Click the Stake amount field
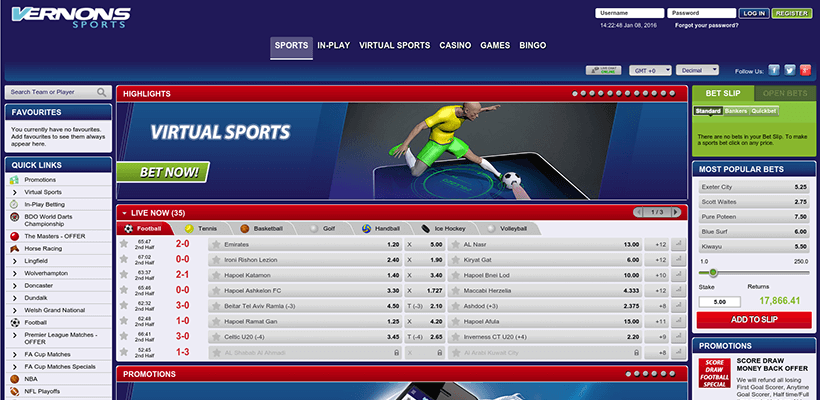The width and height of the screenshot is (820, 400). coord(720,302)
